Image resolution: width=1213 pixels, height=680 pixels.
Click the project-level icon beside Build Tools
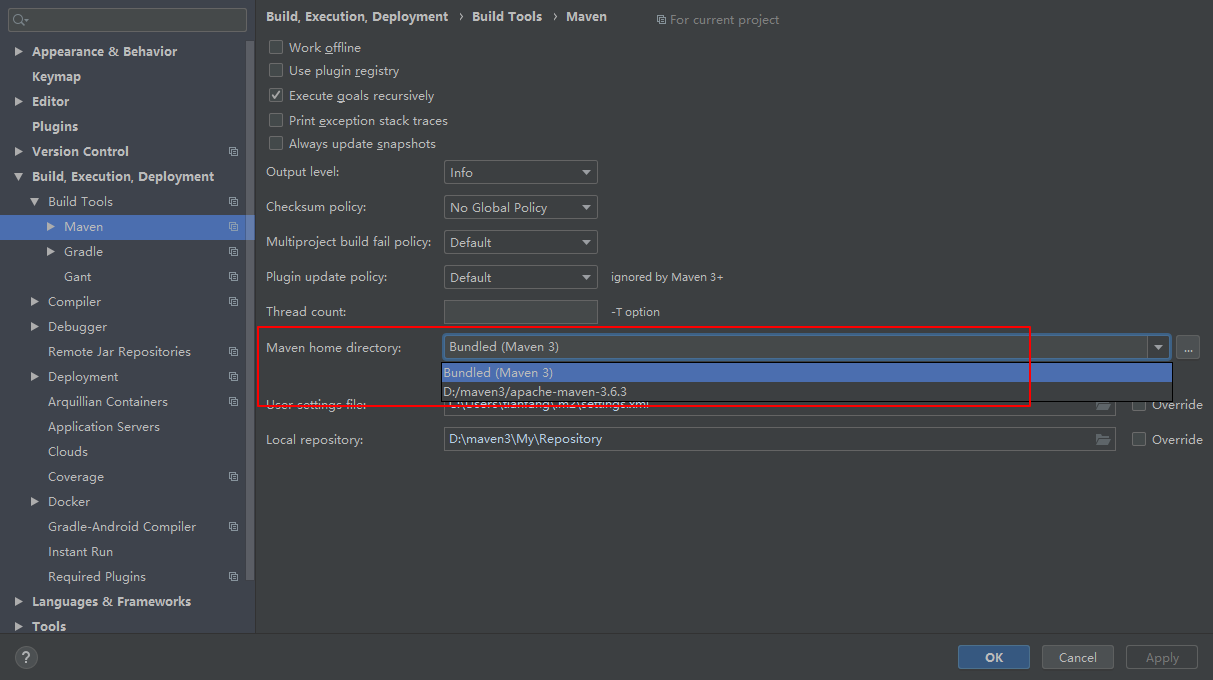[233, 202]
